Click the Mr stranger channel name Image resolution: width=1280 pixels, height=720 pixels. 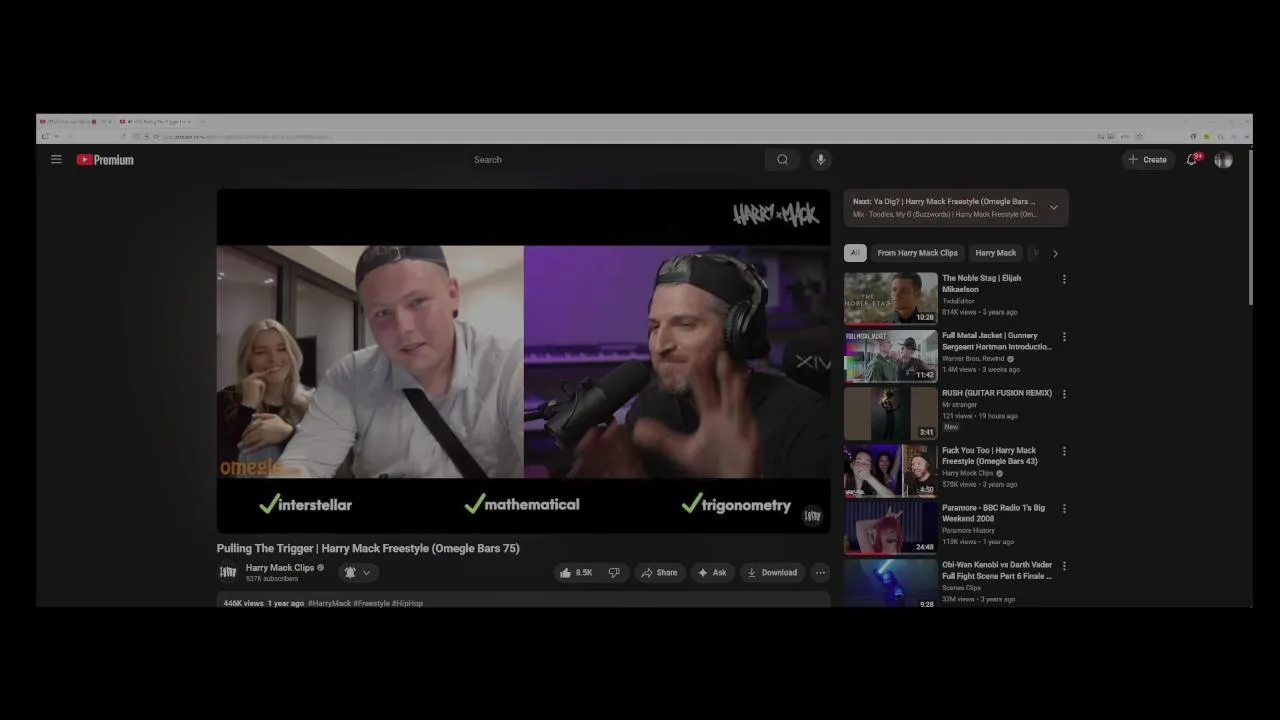[959, 404]
